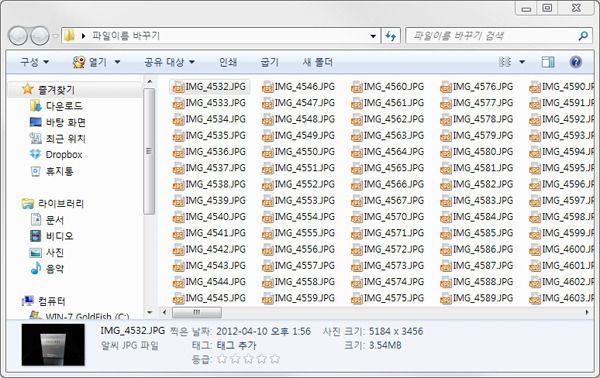600x378 pixels.
Task: Click horizontal scrollbar right arrow
Action: pos(587,313)
